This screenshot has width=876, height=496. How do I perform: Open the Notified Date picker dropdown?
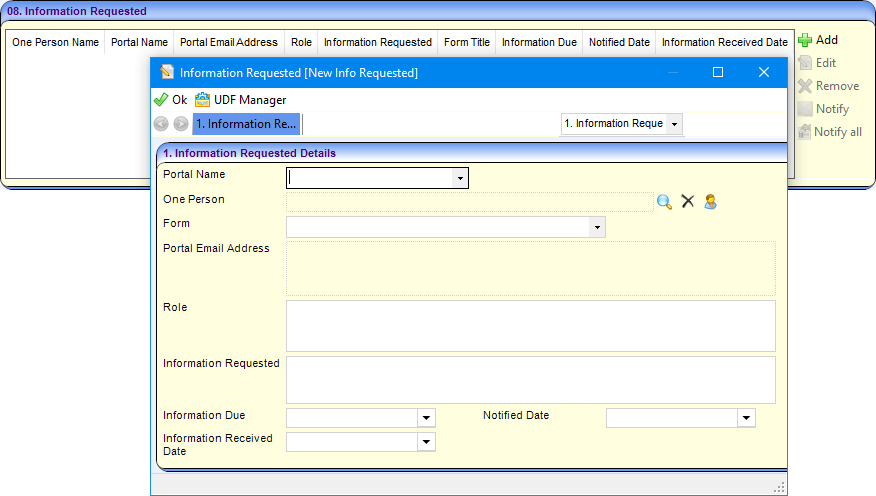[746, 418]
